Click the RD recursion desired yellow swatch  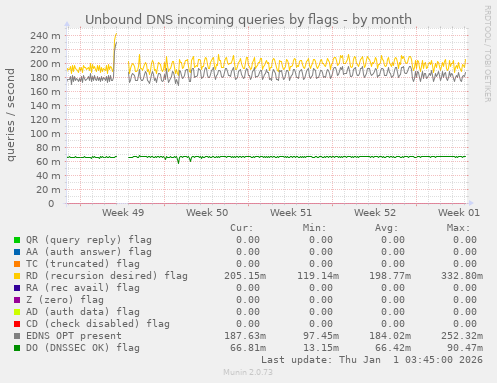pyautogui.click(x=17, y=276)
